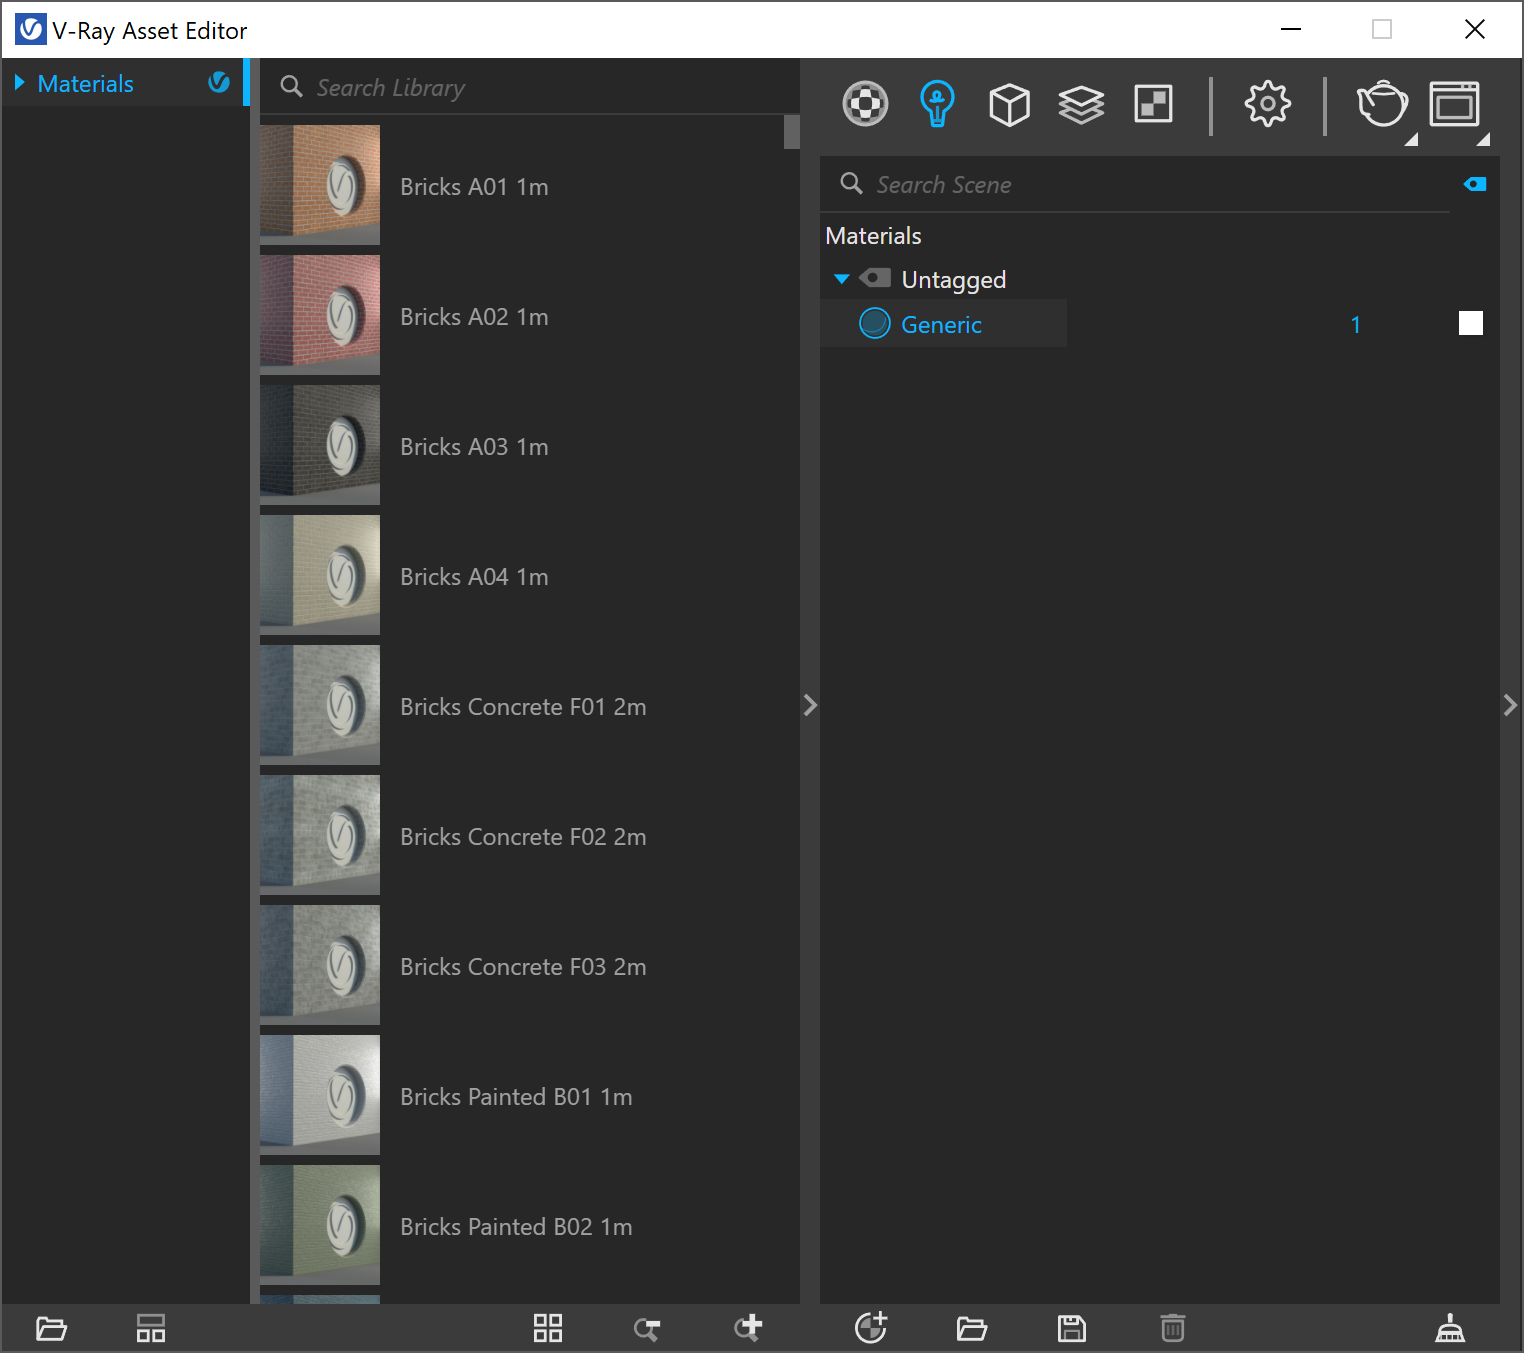Select the Generic material name
The image size is (1524, 1353).
[x=941, y=325]
